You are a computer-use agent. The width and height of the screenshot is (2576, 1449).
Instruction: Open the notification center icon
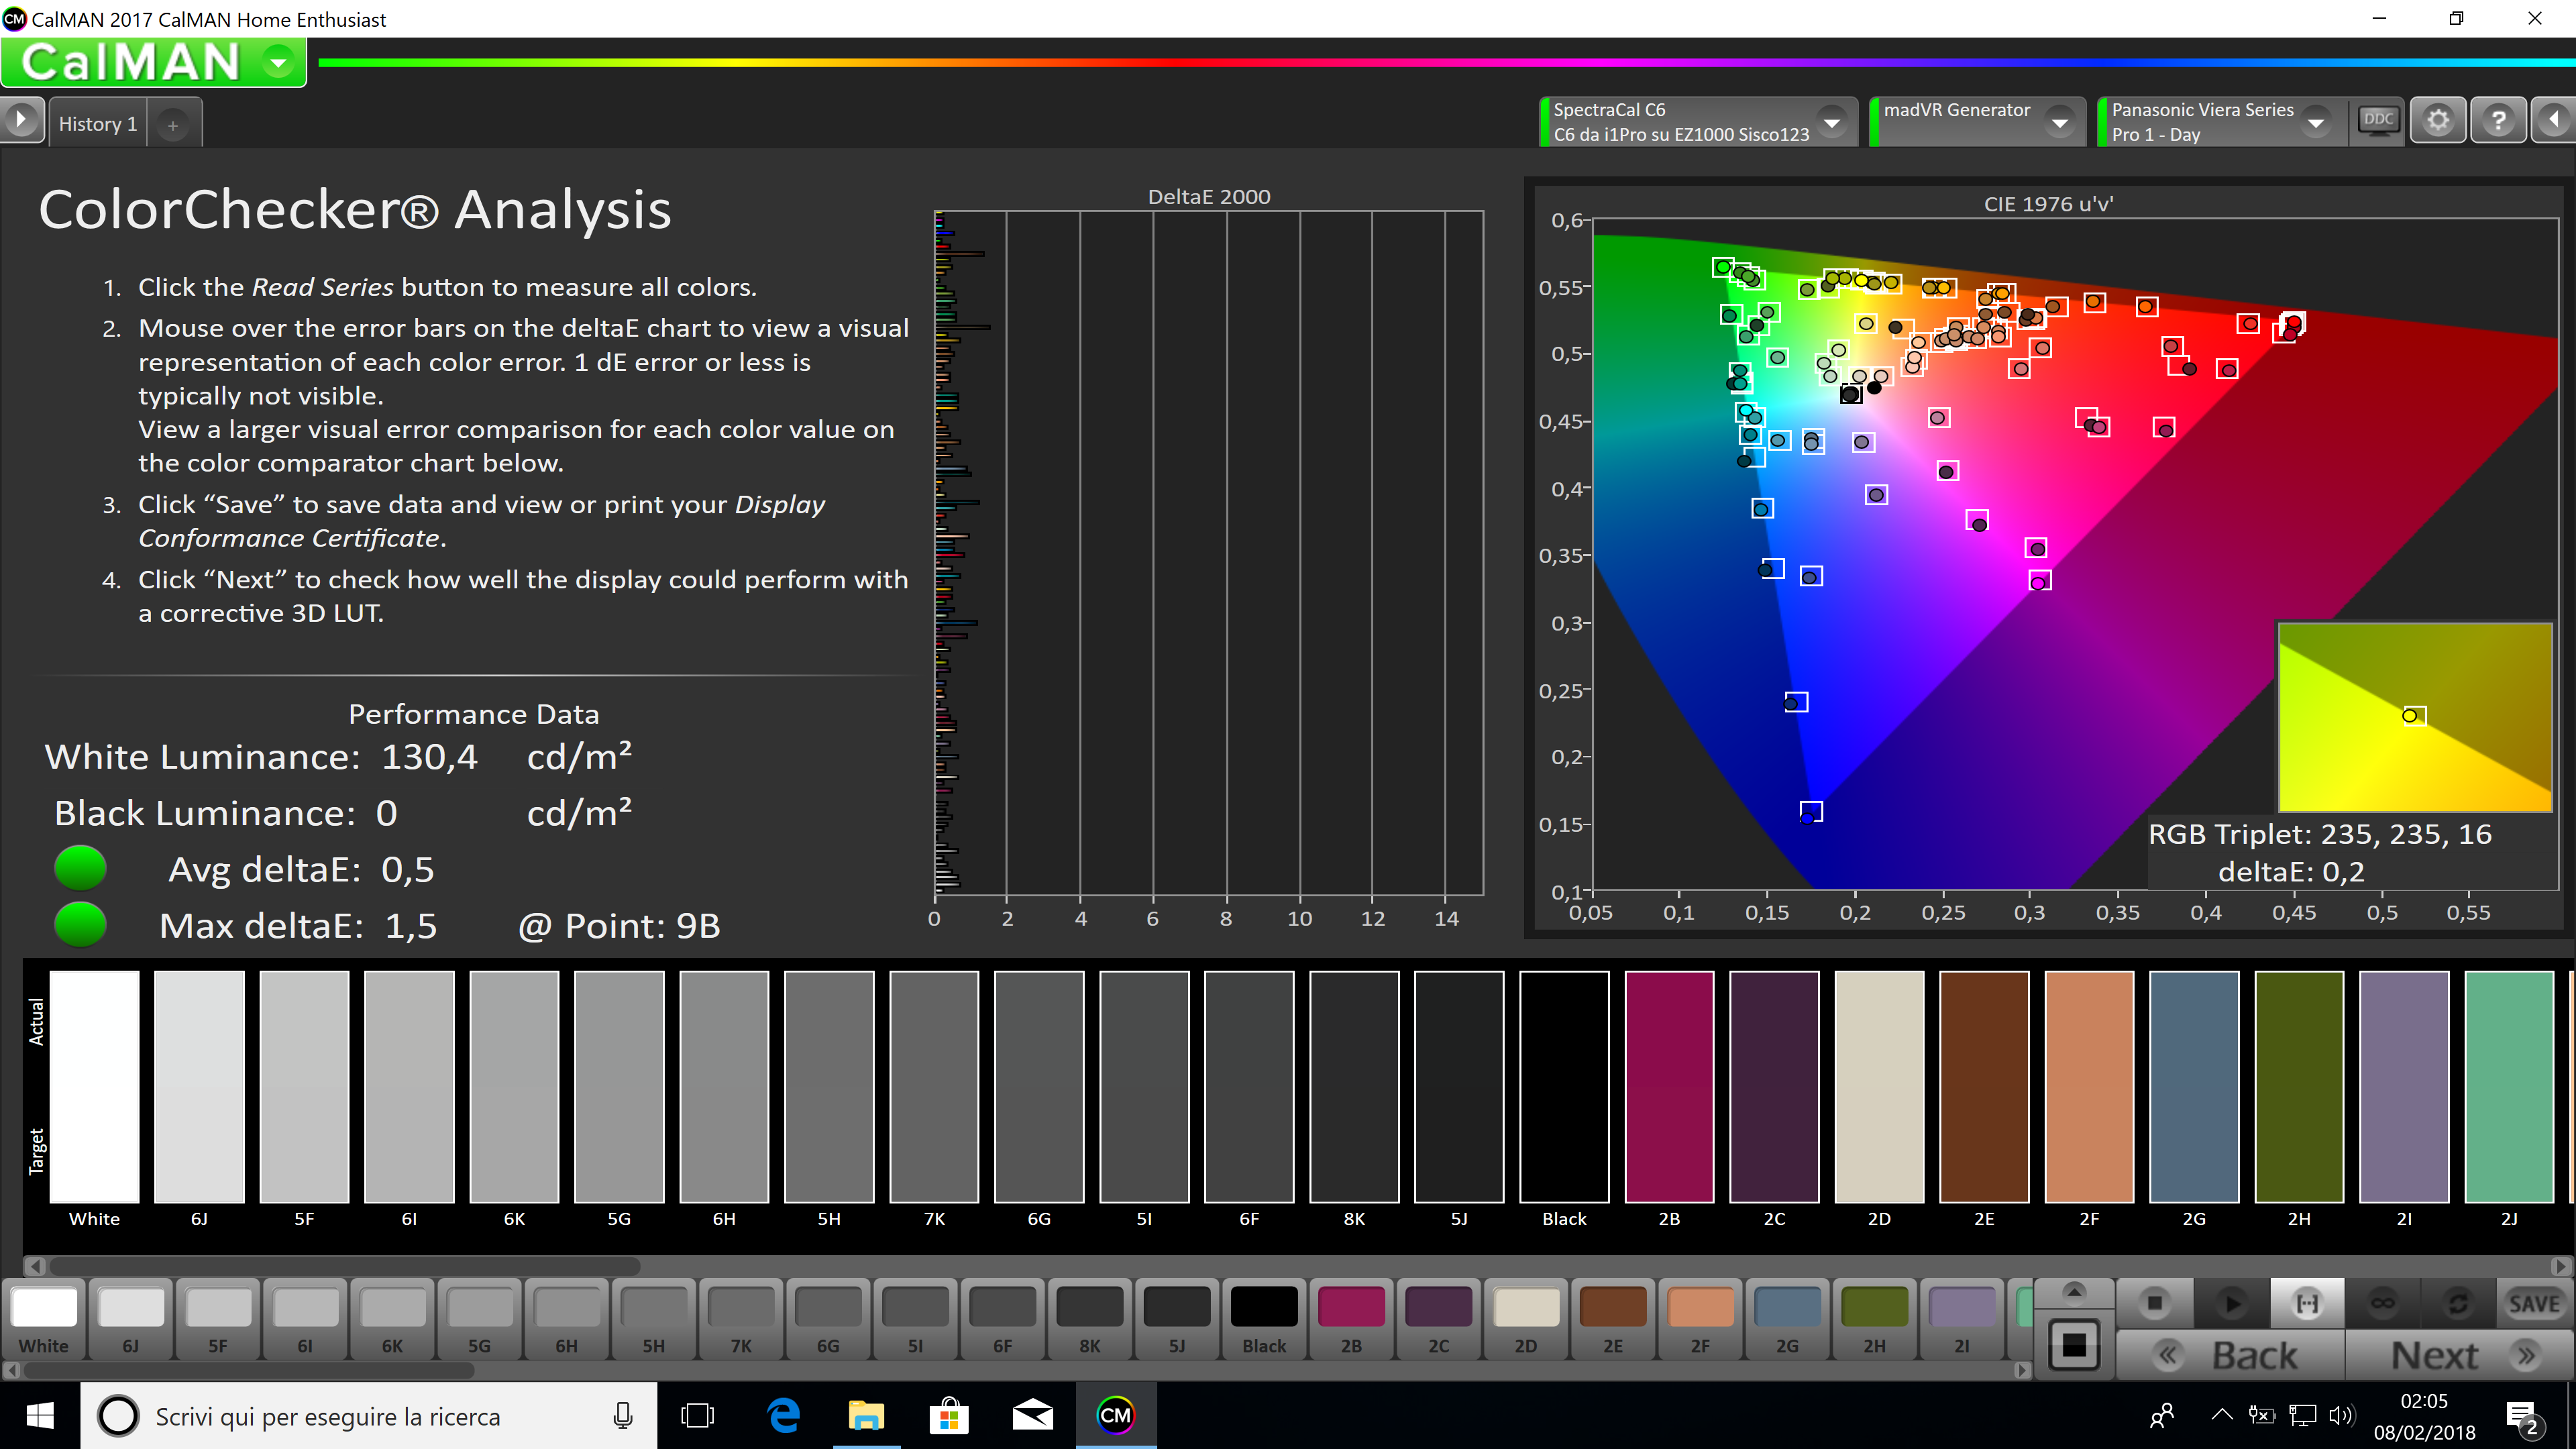2523,1417
